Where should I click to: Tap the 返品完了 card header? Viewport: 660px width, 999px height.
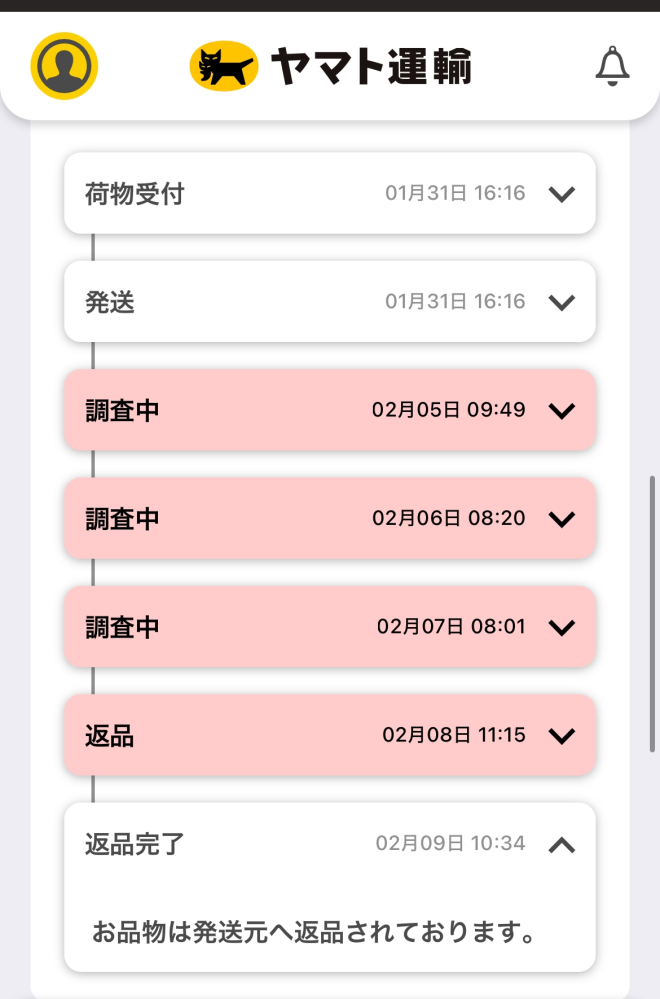(x=330, y=844)
